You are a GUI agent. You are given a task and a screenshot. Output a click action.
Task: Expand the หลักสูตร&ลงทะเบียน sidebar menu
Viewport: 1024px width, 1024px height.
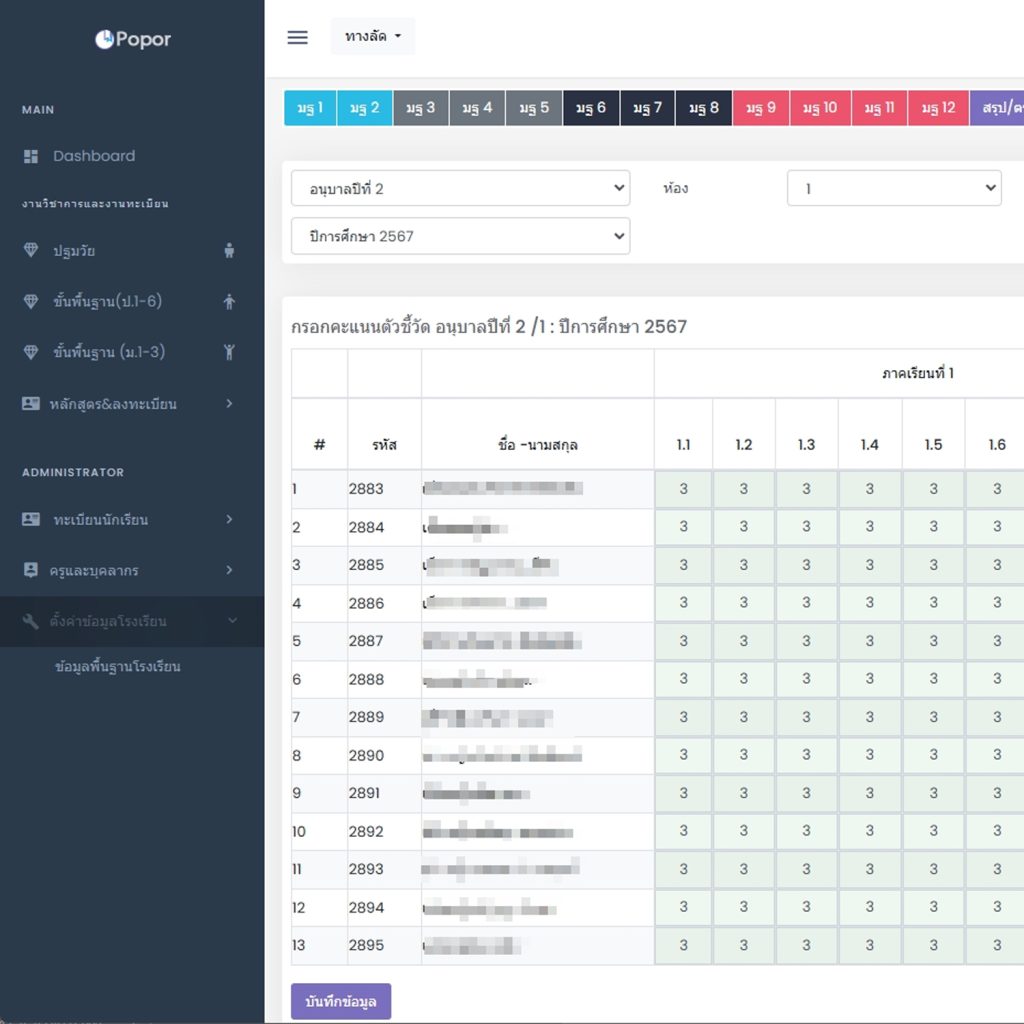point(130,404)
